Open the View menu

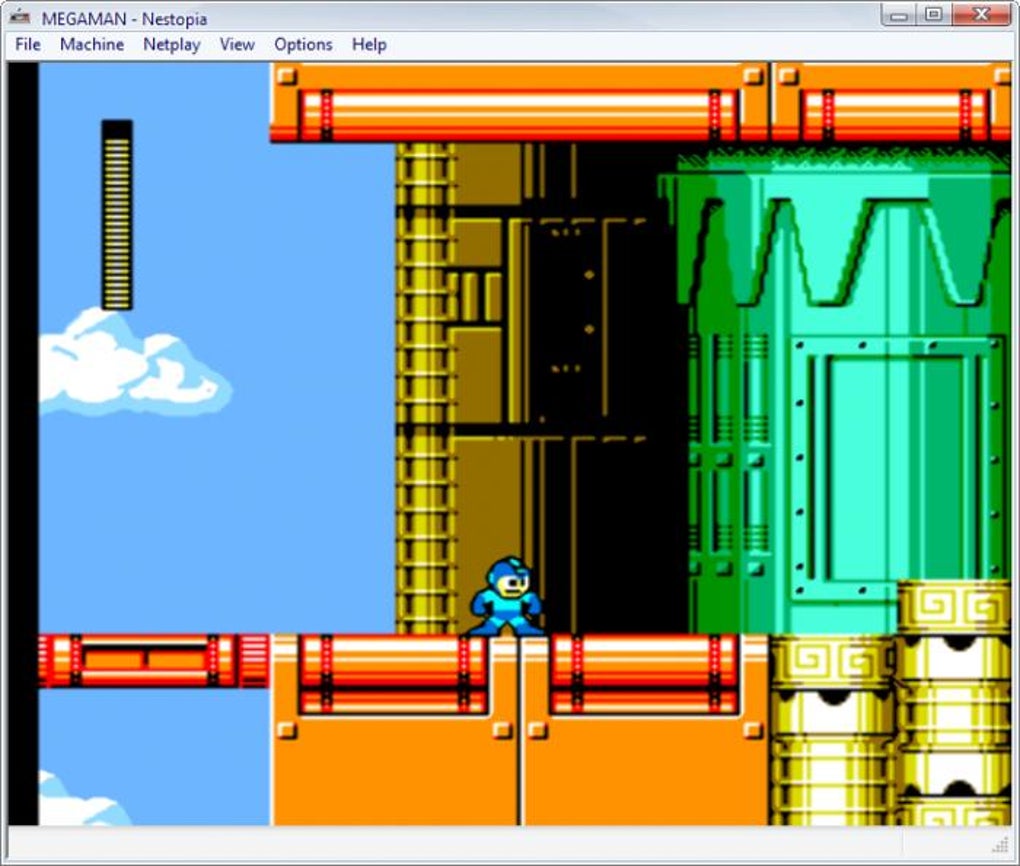pos(237,44)
